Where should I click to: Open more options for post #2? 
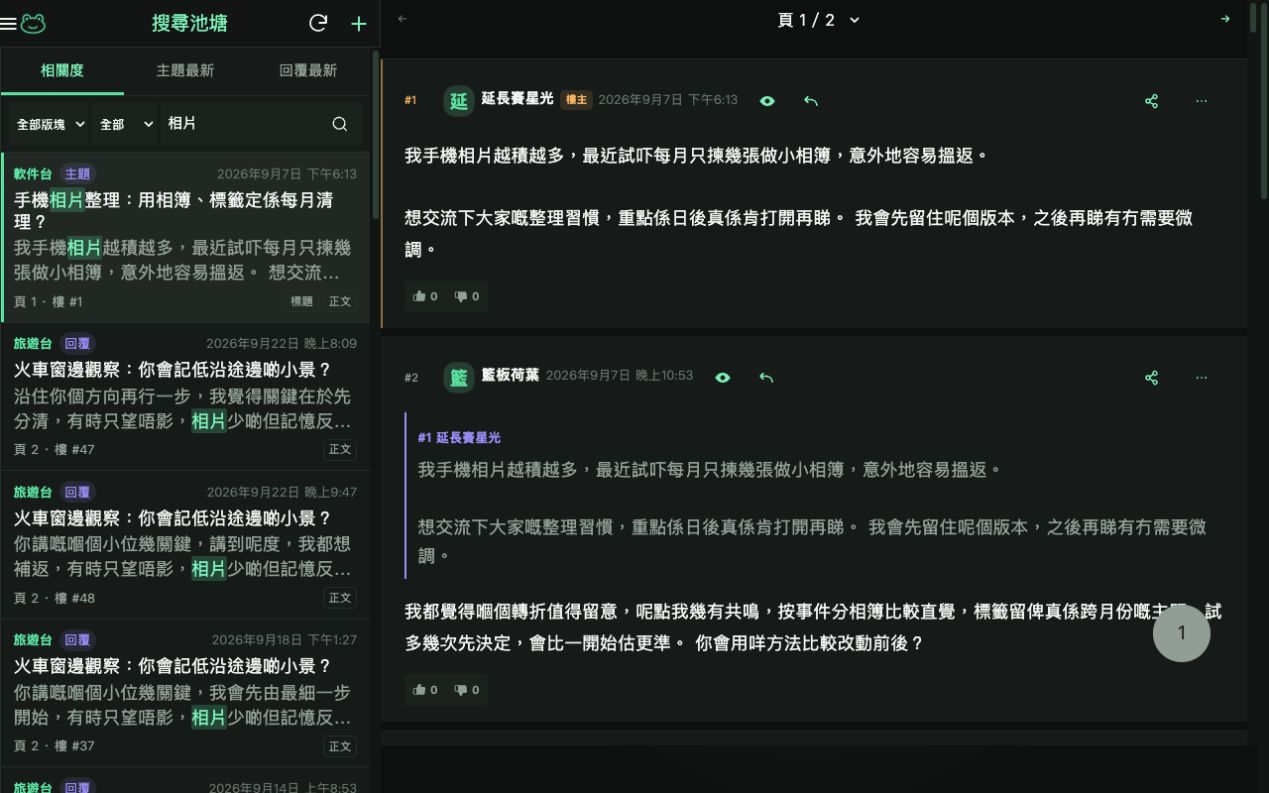1201,378
